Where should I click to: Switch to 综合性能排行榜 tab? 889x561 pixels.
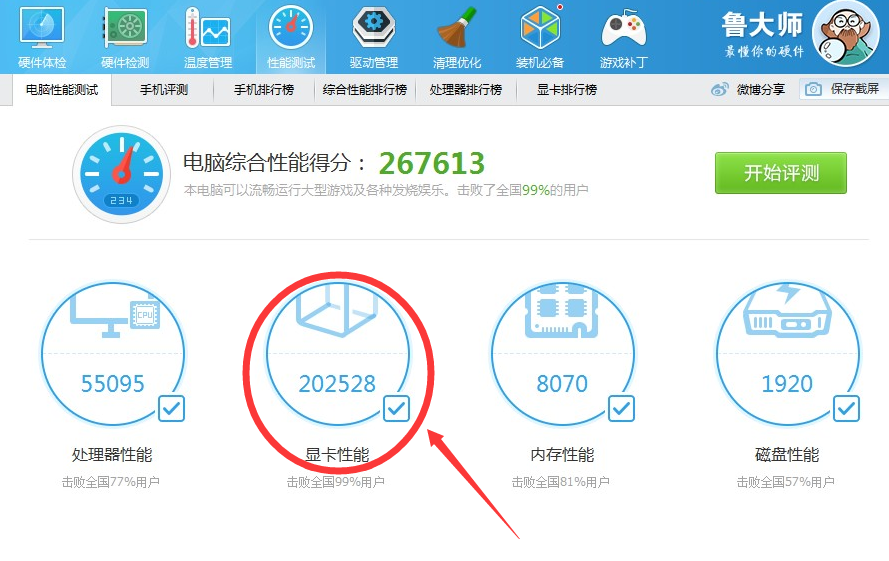pyautogui.click(x=365, y=90)
